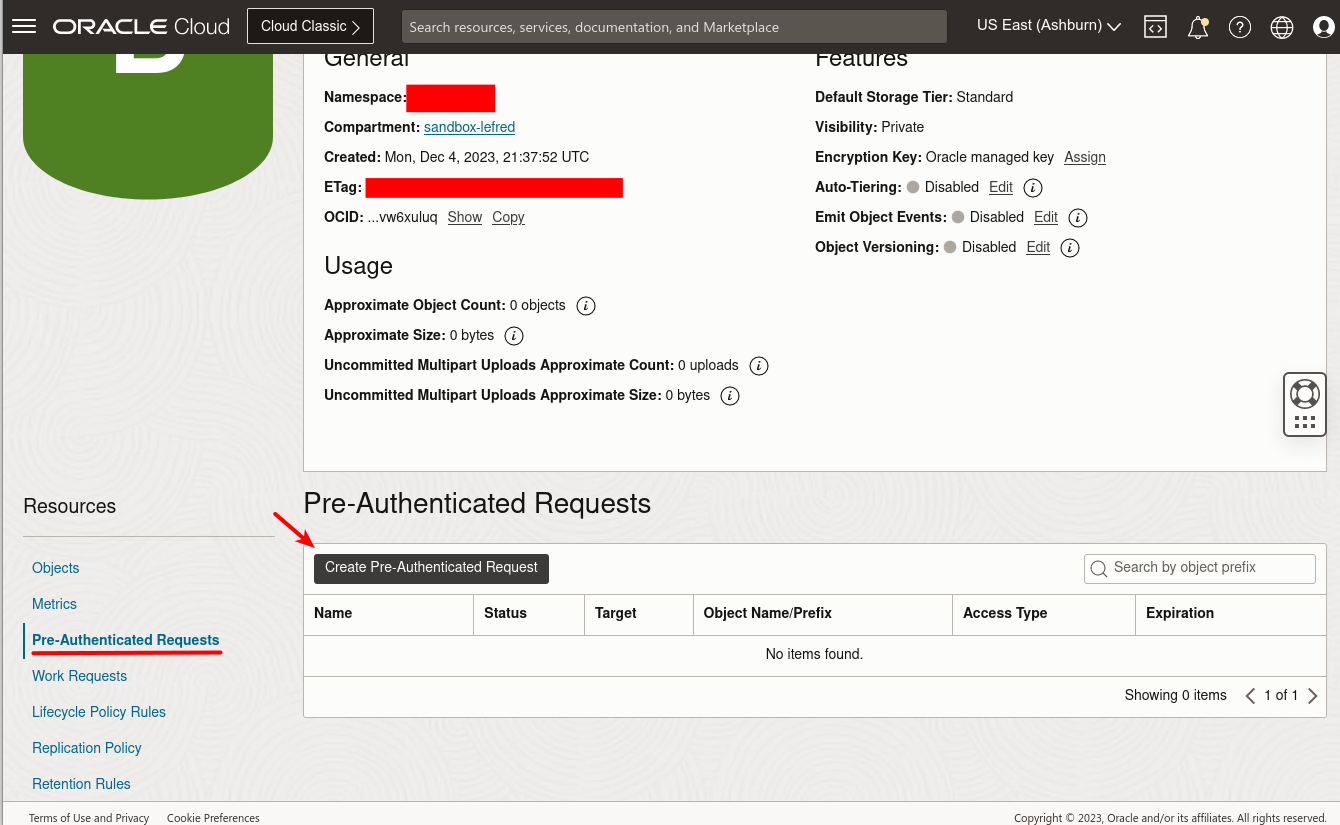
Task: Open the US East (Ashburn) region dropdown
Action: click(x=1048, y=26)
